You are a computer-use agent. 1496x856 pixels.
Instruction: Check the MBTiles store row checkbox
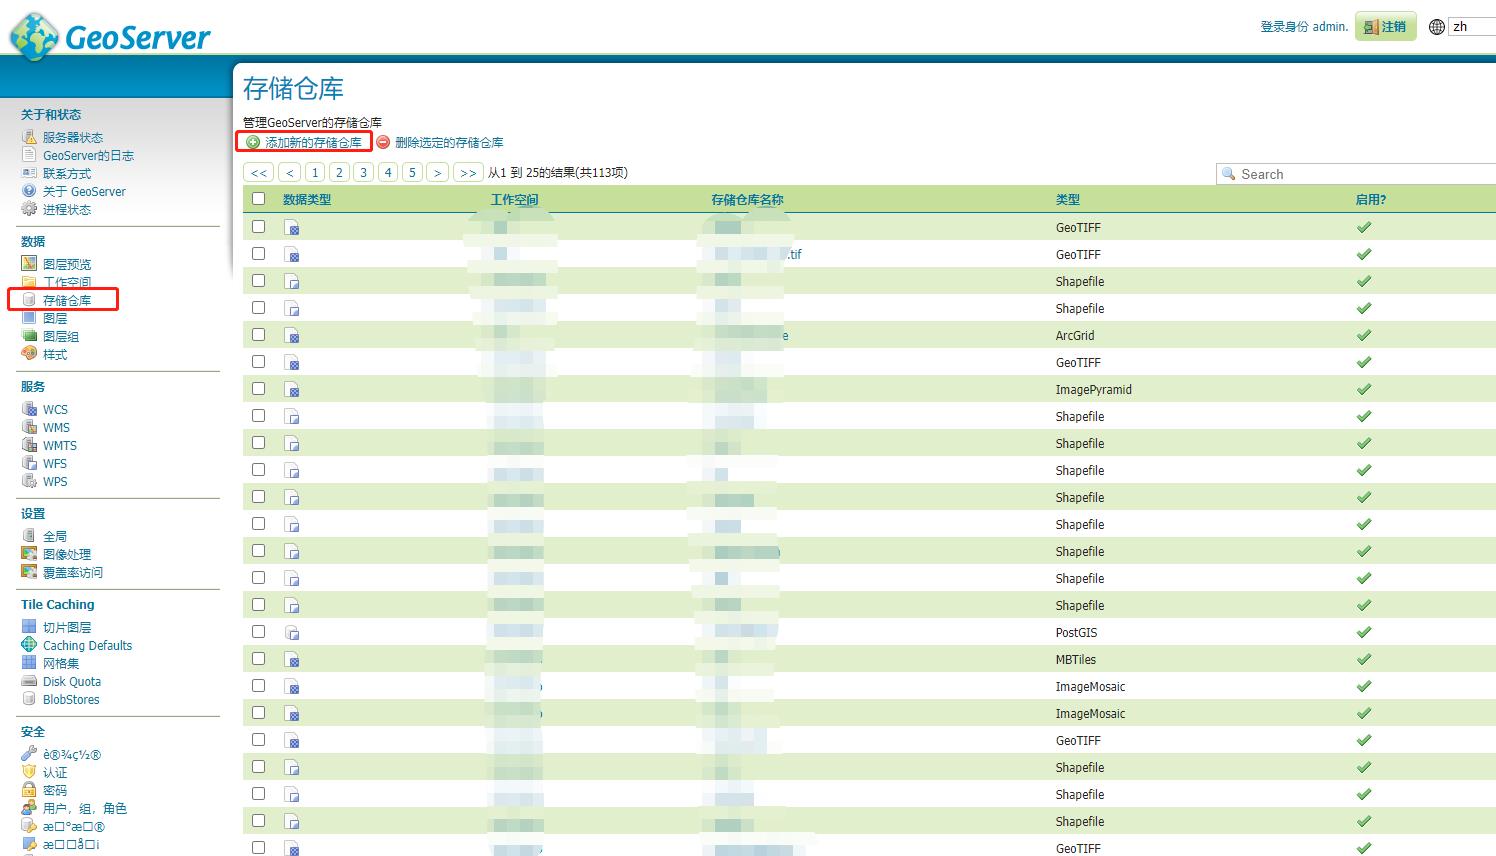pos(259,659)
